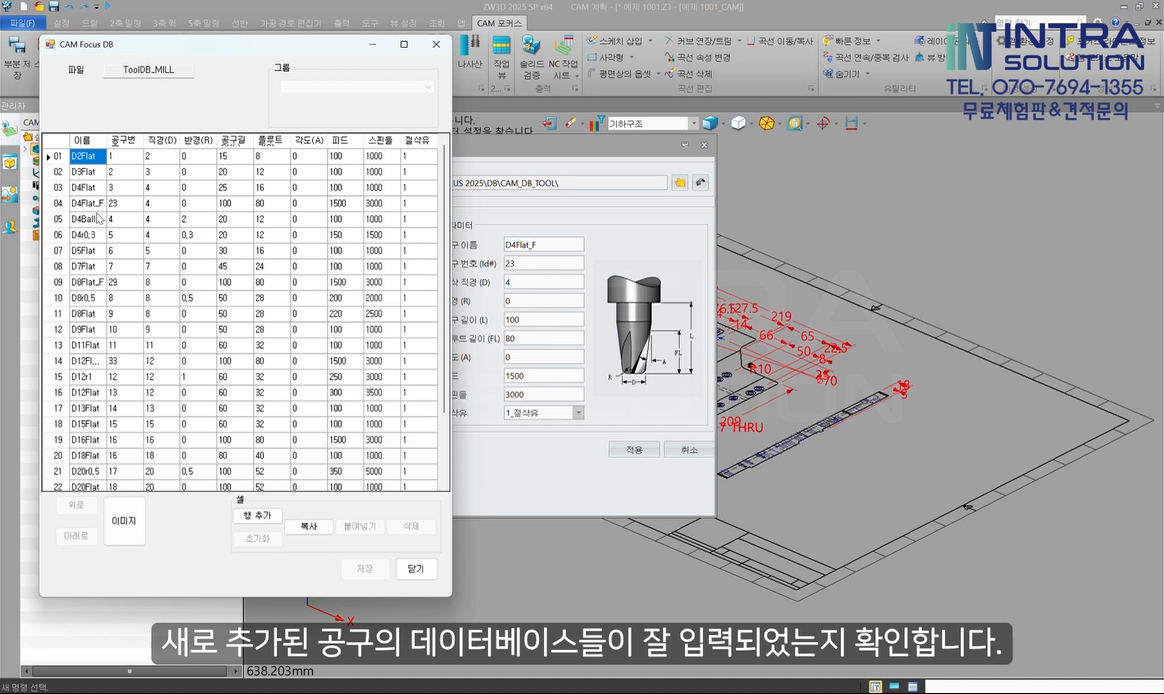Select the D4Ball row in tool table
Viewport: 1164px width, 694px height.
point(241,219)
